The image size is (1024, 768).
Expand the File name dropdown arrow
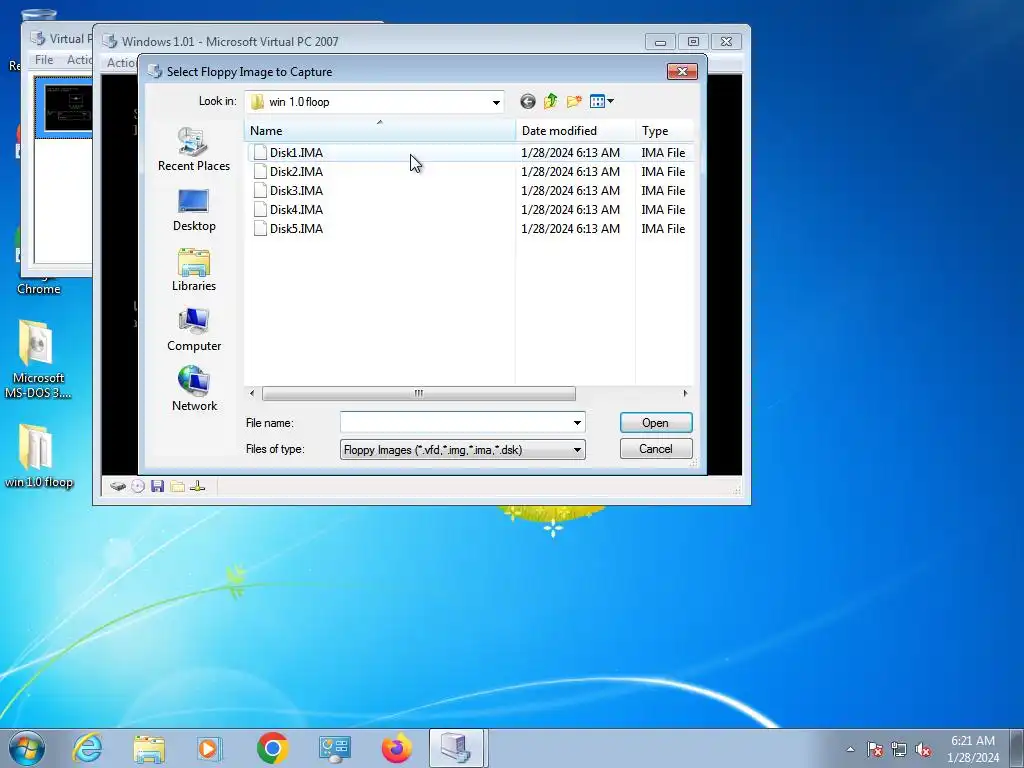(x=577, y=423)
